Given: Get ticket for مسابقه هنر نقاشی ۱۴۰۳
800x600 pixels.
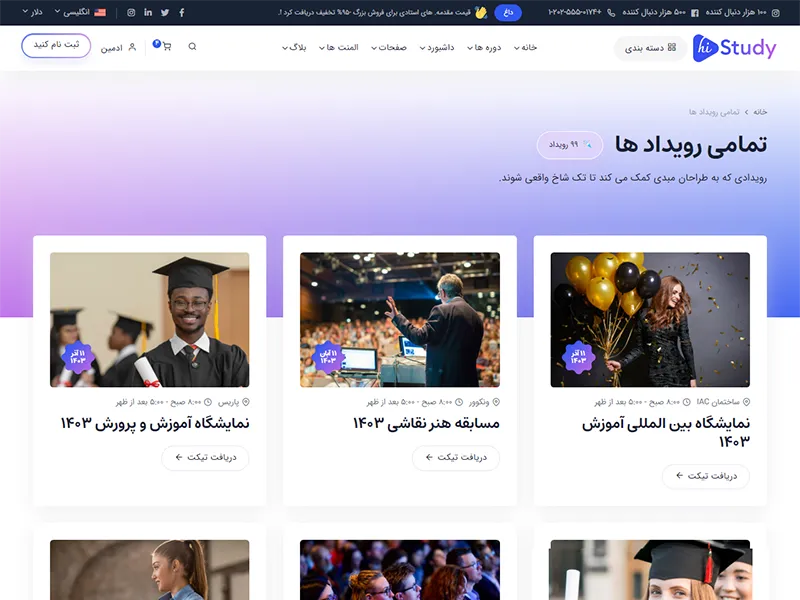Looking at the screenshot, I should click(x=456, y=458).
